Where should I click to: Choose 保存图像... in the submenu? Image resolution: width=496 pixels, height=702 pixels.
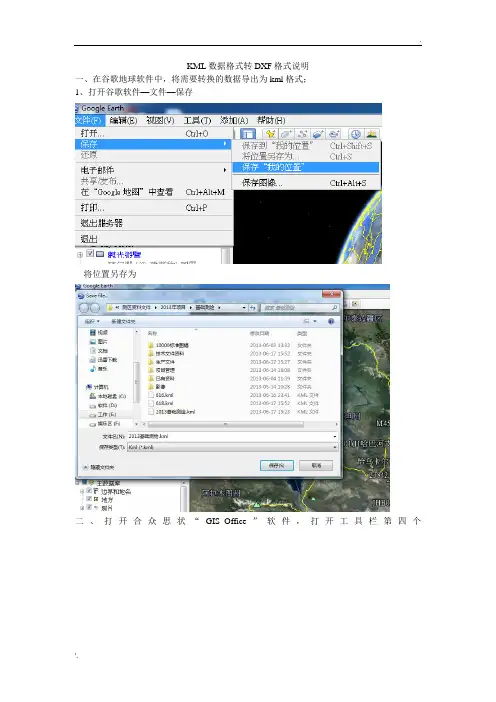pyautogui.click(x=307, y=183)
